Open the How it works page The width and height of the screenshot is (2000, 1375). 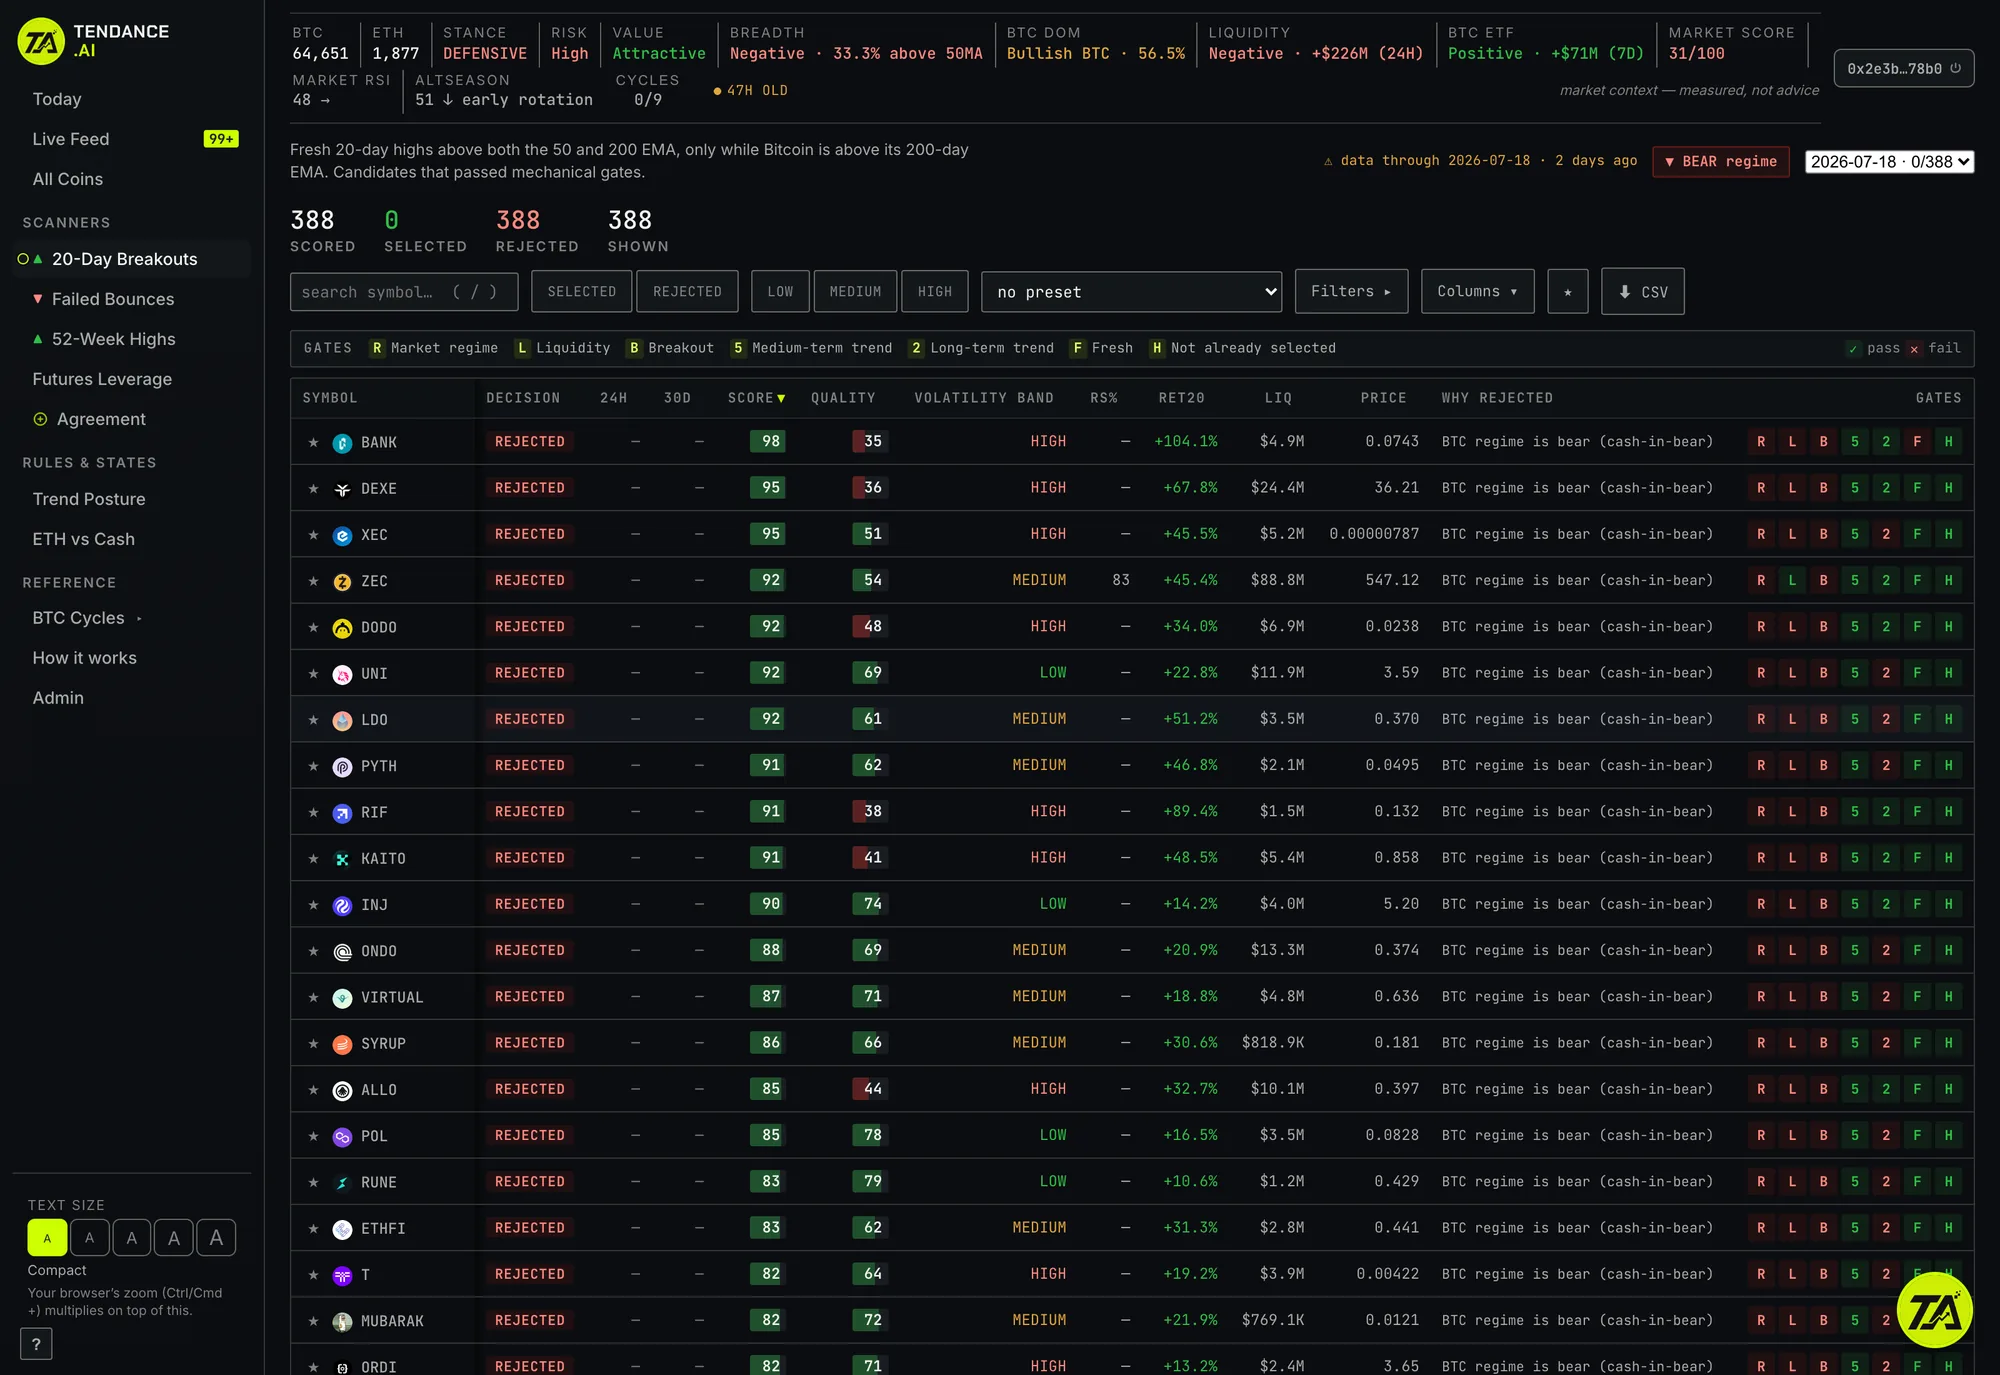click(85, 658)
